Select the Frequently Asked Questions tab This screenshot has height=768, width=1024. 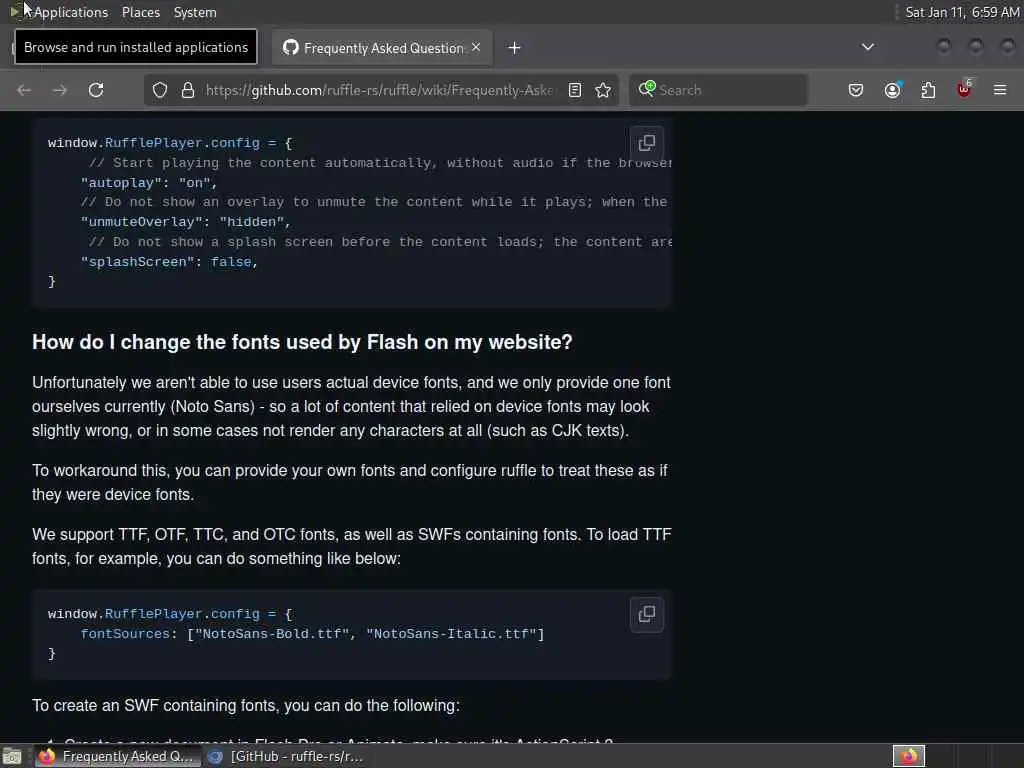(382, 48)
